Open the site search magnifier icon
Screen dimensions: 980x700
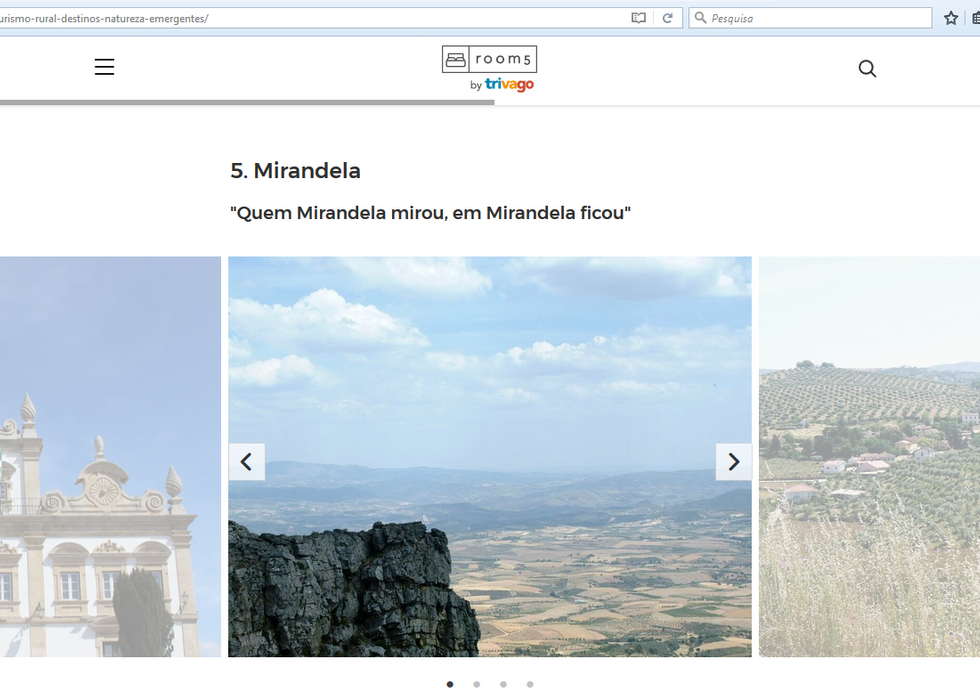[867, 68]
